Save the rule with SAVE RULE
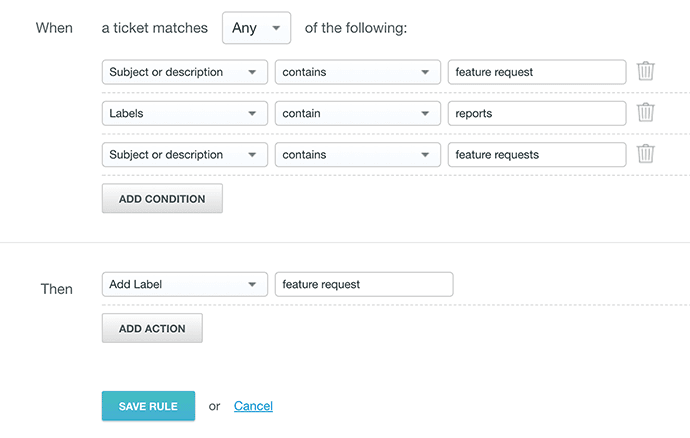The height and width of the screenshot is (438, 690). [148, 406]
